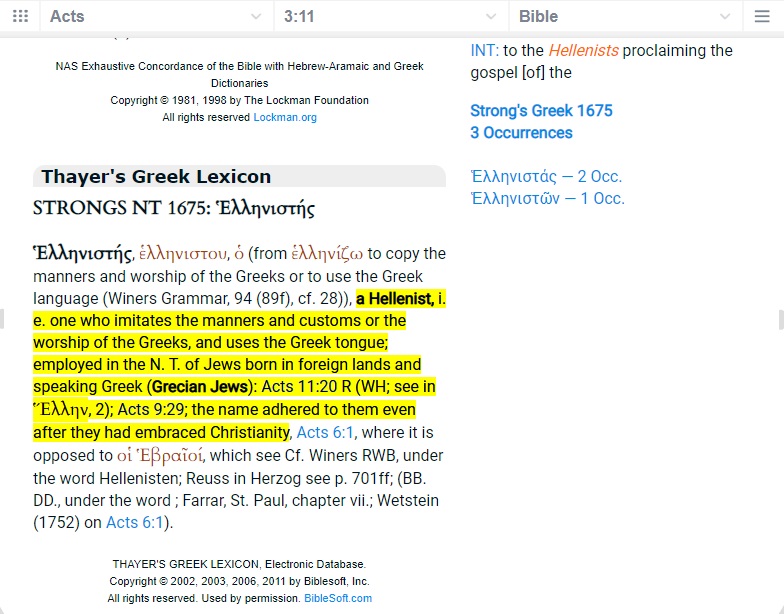
Task: Open the BibleSoft.com link
Action: click(x=338, y=598)
